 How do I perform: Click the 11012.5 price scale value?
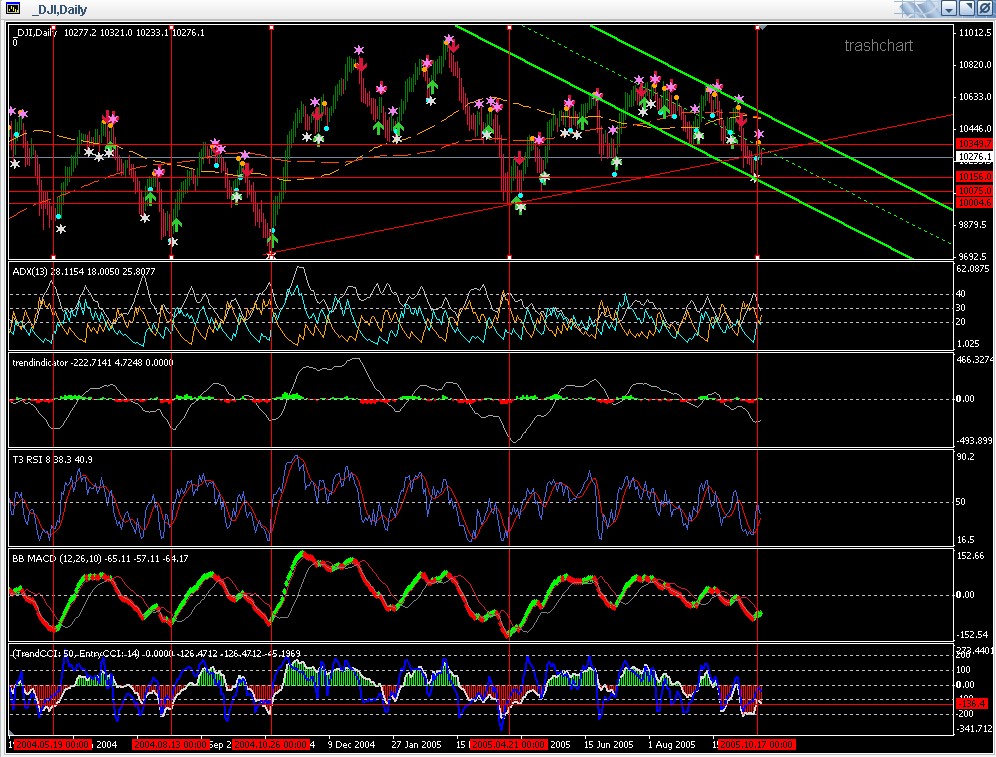(975, 32)
